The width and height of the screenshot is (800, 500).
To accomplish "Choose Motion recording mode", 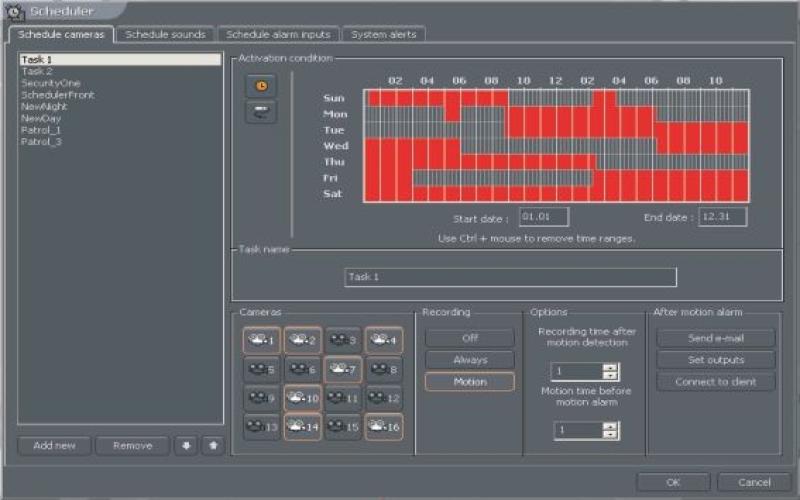I will point(469,381).
